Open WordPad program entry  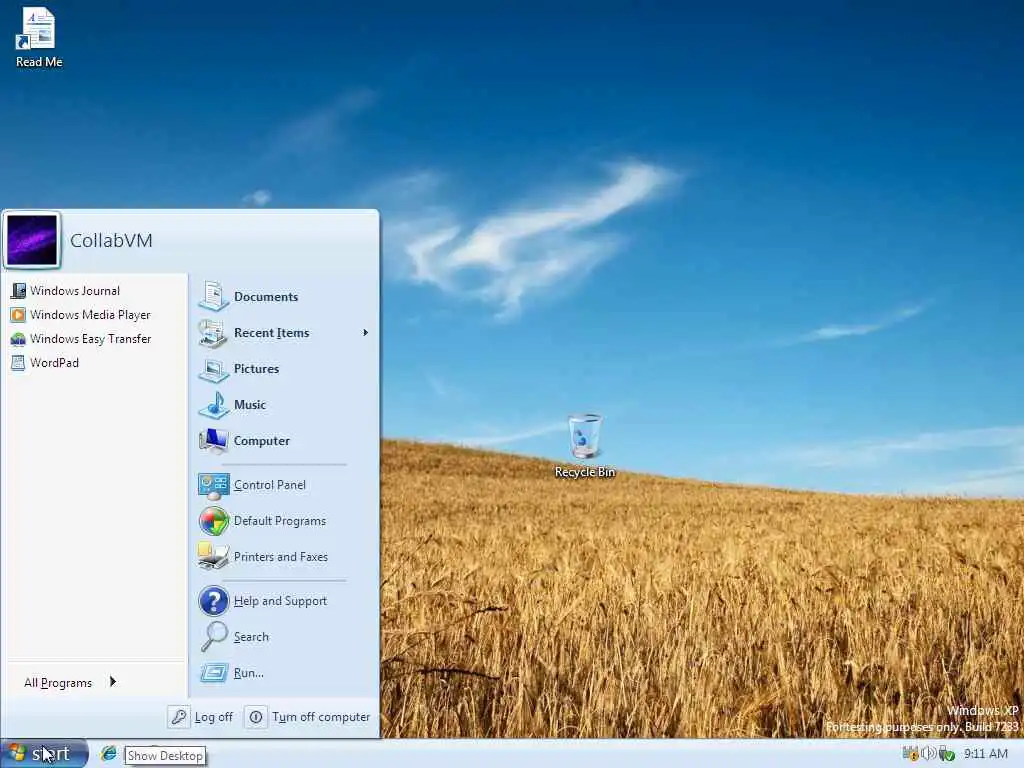pos(97,363)
